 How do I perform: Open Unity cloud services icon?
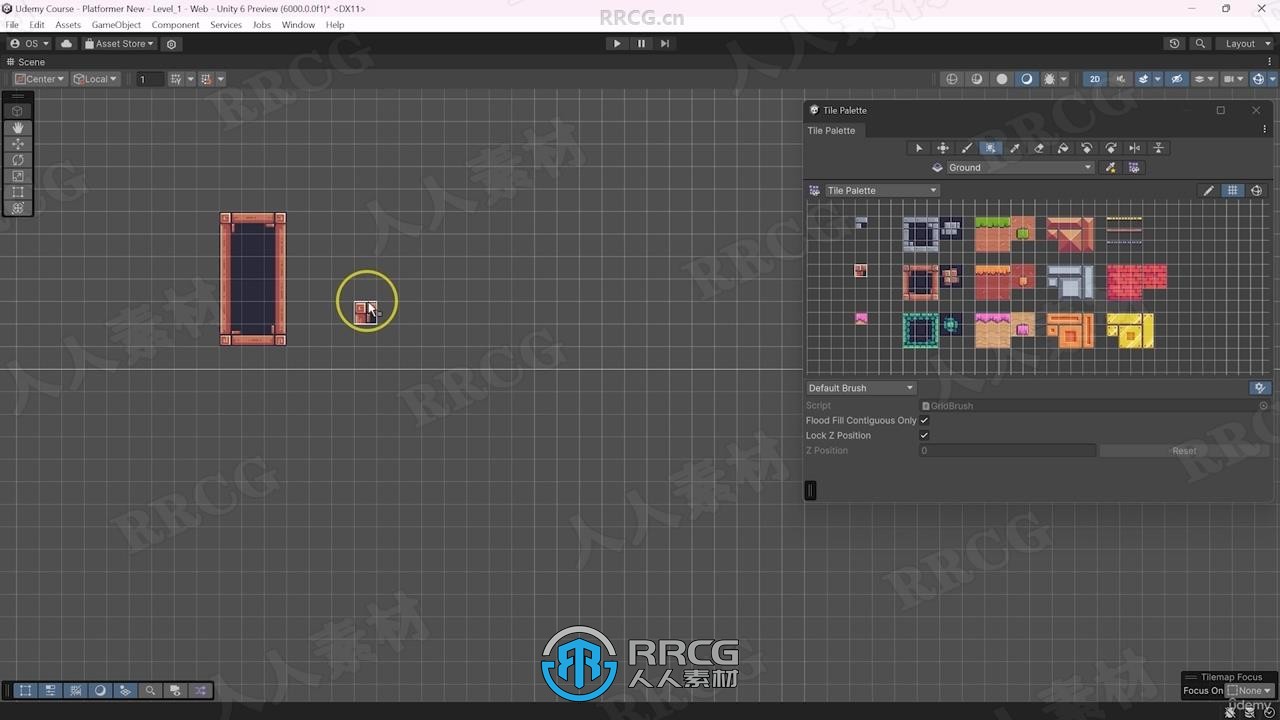tap(66, 44)
